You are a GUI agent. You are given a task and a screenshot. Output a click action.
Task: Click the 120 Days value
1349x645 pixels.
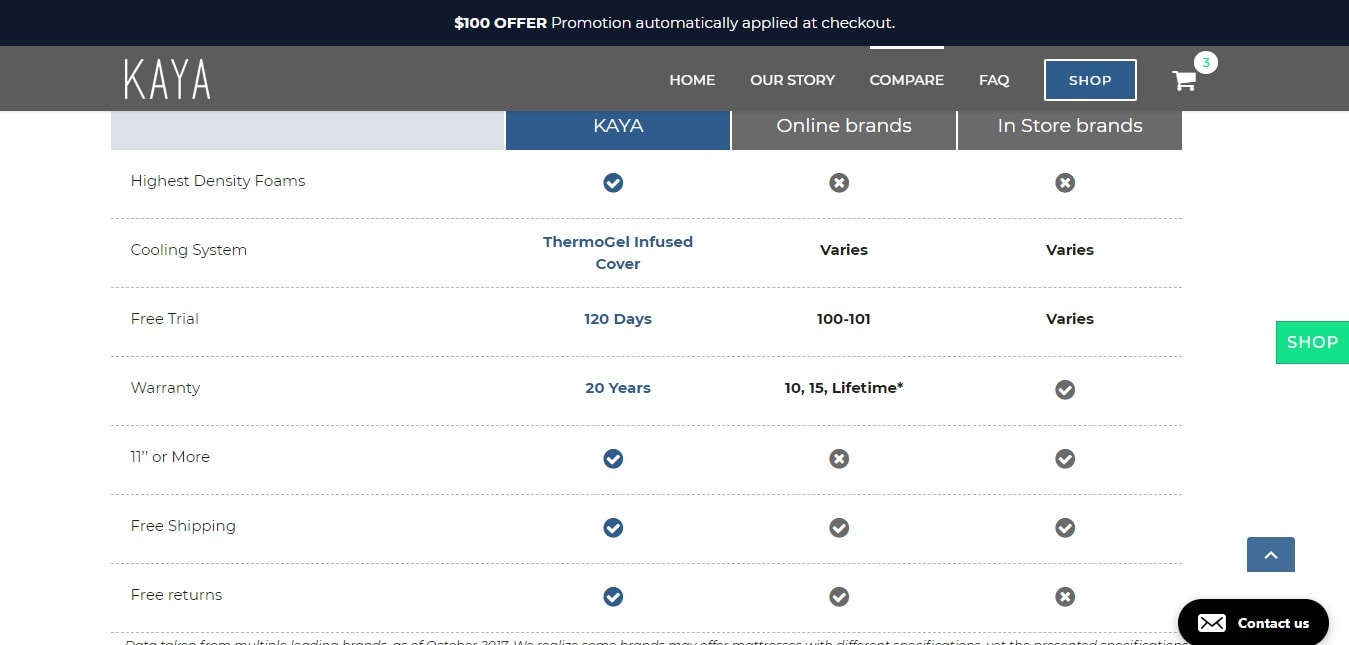tap(618, 319)
